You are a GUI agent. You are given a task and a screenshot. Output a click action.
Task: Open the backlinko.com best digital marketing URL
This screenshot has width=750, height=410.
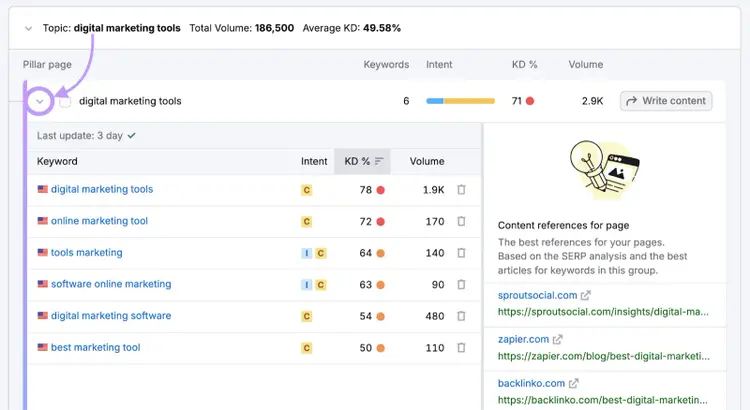(603, 400)
